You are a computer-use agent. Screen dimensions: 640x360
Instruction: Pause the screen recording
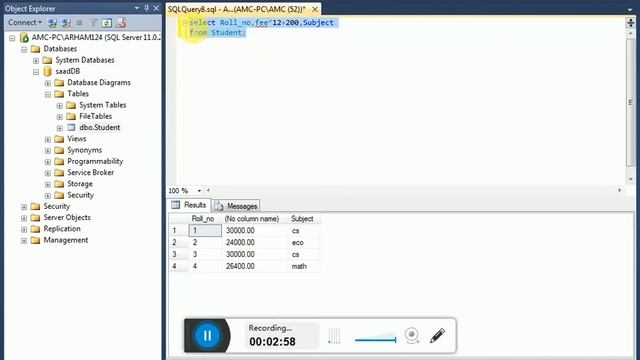207,336
